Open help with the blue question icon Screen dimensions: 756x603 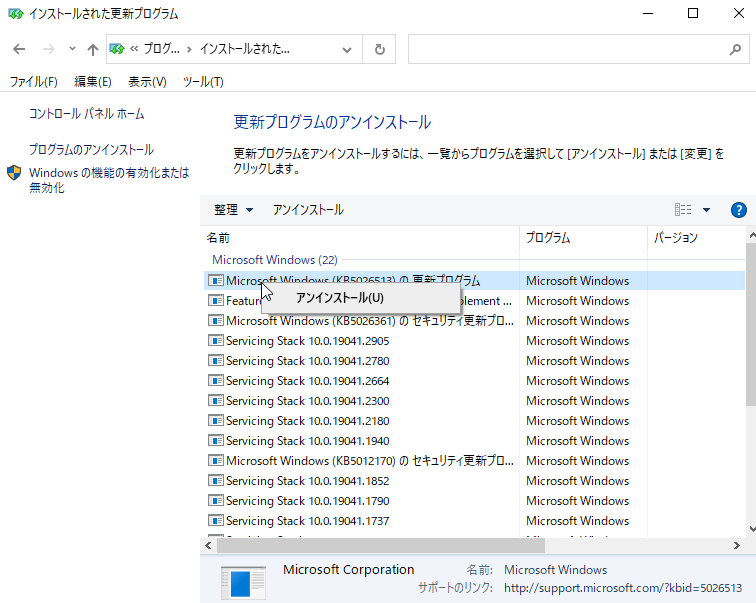739,210
